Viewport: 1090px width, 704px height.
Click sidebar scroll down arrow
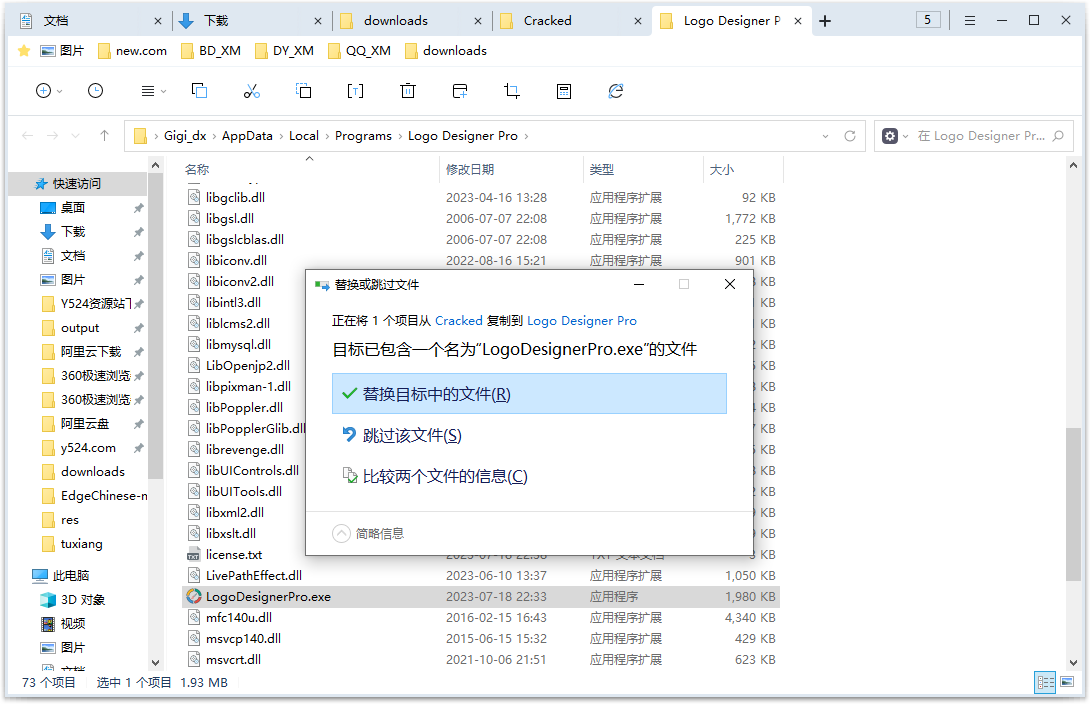tap(155, 663)
